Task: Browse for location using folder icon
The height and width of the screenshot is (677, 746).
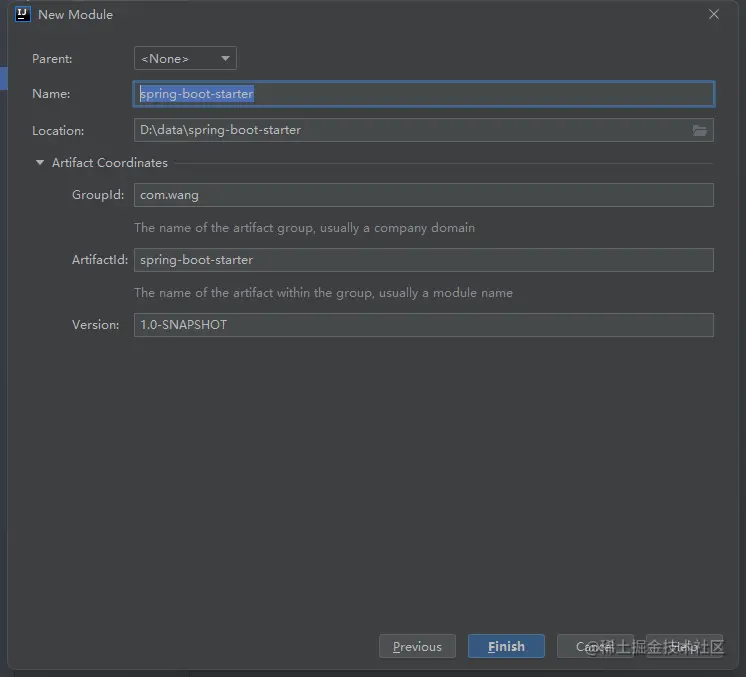Action: pyautogui.click(x=699, y=130)
